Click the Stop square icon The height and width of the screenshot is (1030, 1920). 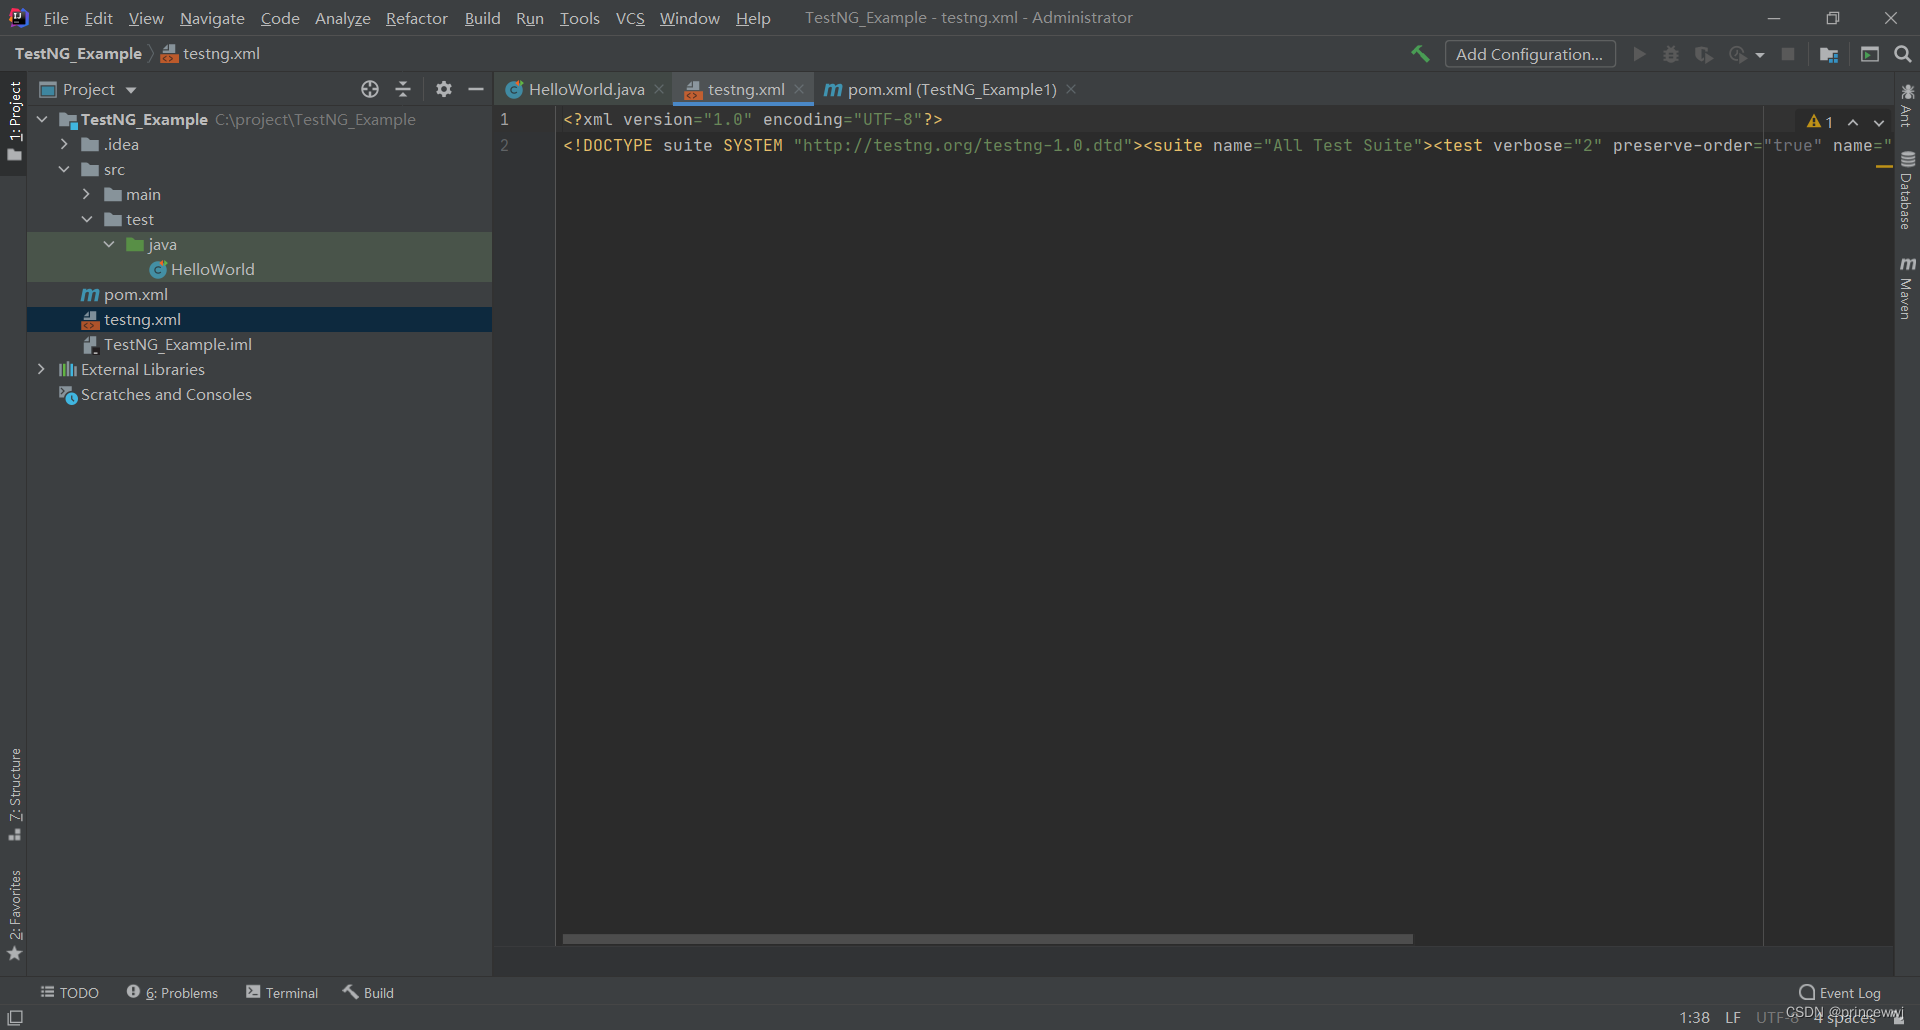click(1788, 54)
